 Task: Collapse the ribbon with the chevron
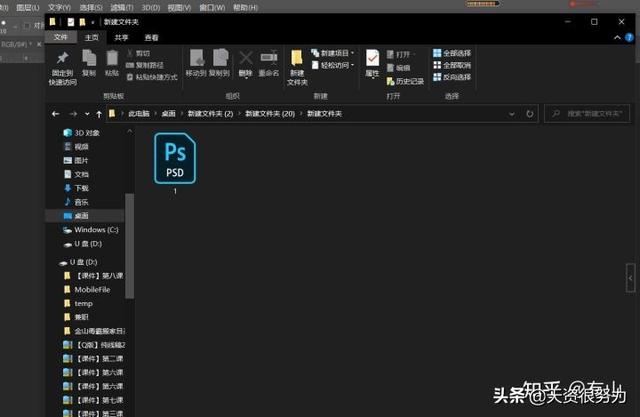tap(617, 38)
